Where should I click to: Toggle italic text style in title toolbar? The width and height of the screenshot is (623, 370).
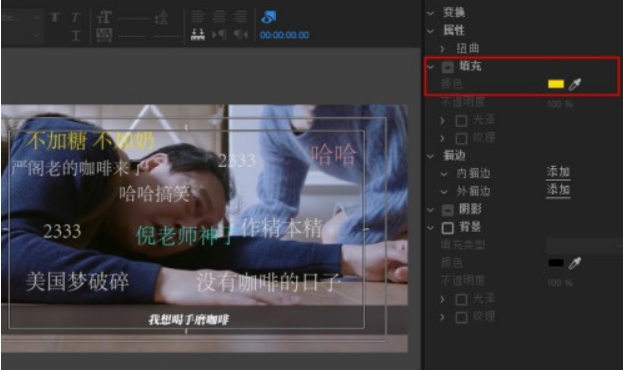[x=75, y=17]
